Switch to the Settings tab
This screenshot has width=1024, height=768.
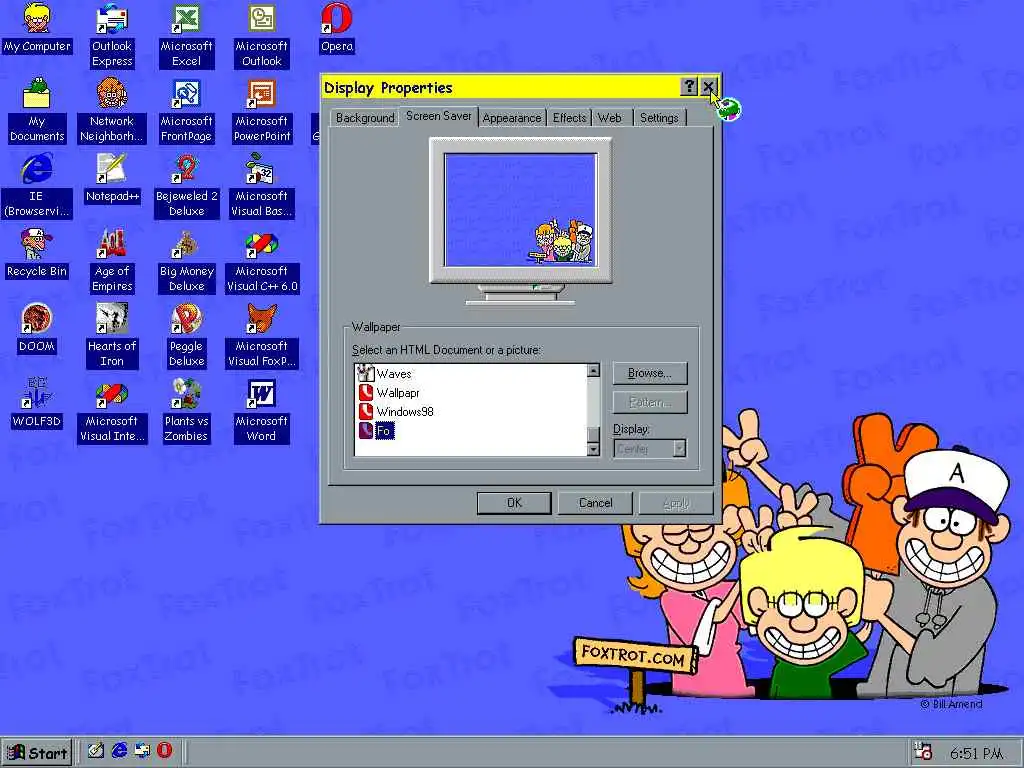(x=659, y=118)
